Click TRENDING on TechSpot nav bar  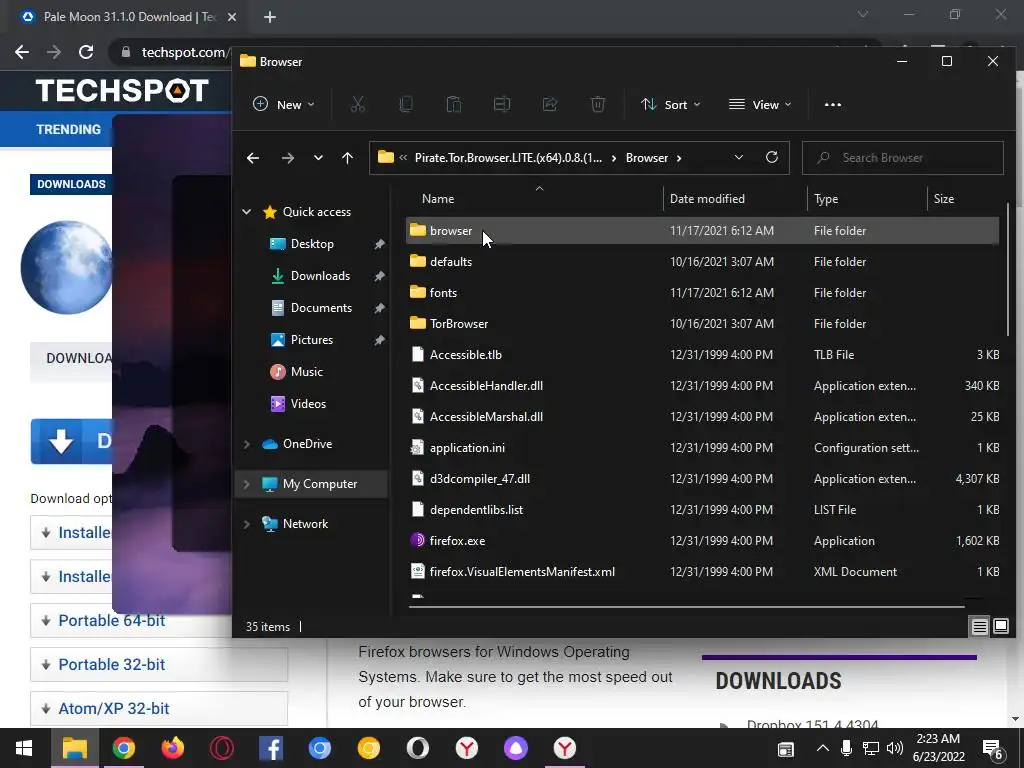69,129
